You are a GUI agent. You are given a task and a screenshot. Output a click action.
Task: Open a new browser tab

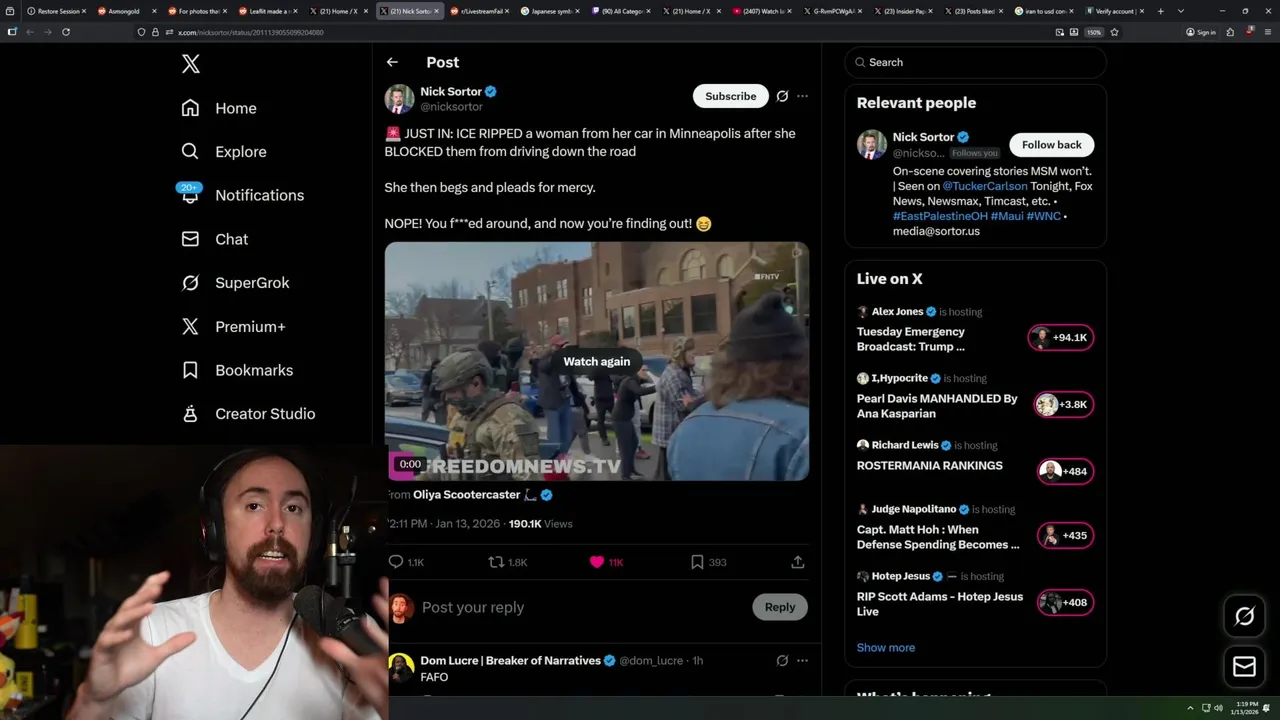tap(1160, 11)
